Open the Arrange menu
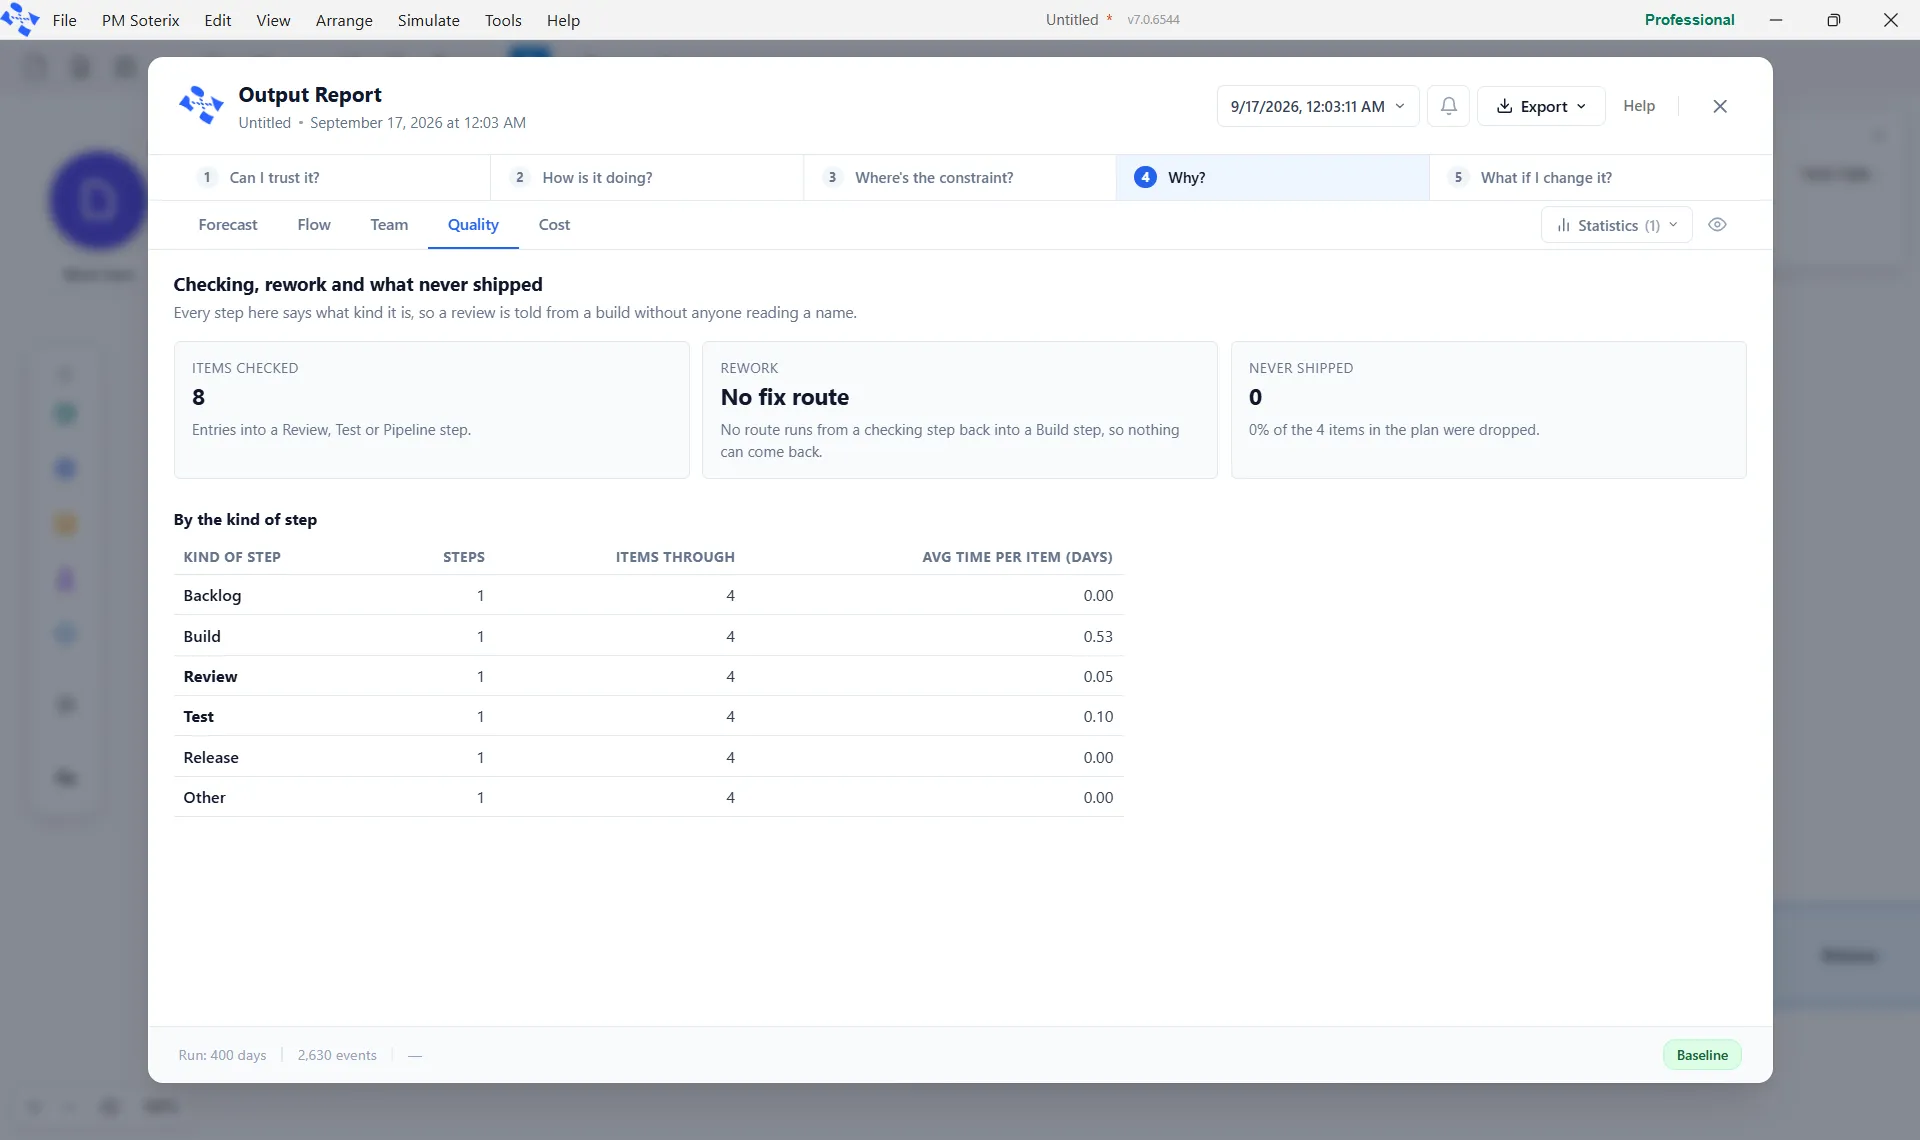 click(x=344, y=20)
